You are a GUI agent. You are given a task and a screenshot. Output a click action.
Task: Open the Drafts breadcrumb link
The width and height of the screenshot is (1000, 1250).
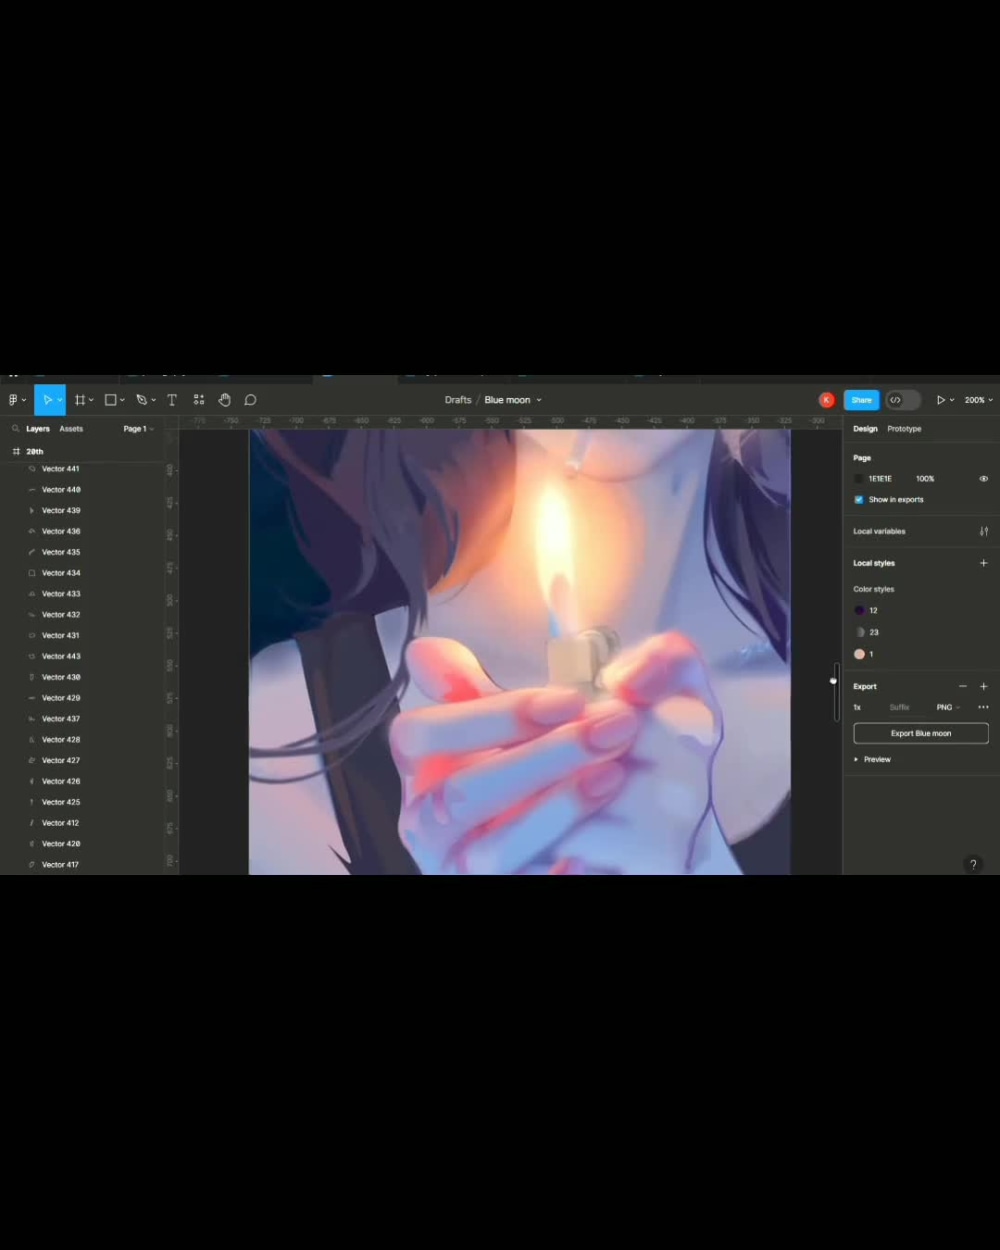point(458,400)
